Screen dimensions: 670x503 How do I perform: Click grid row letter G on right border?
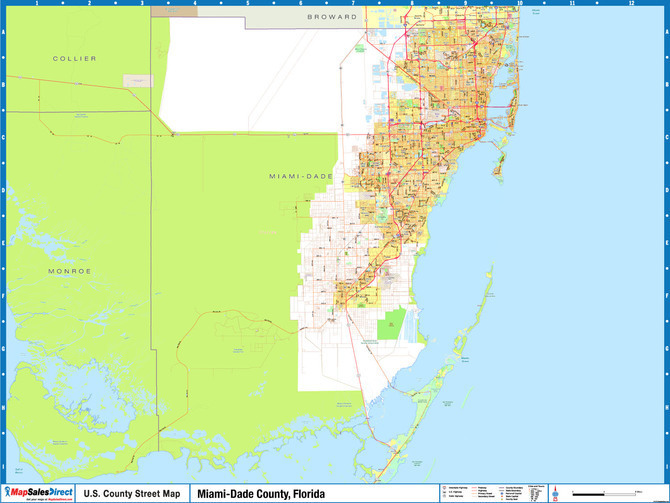coord(667,348)
